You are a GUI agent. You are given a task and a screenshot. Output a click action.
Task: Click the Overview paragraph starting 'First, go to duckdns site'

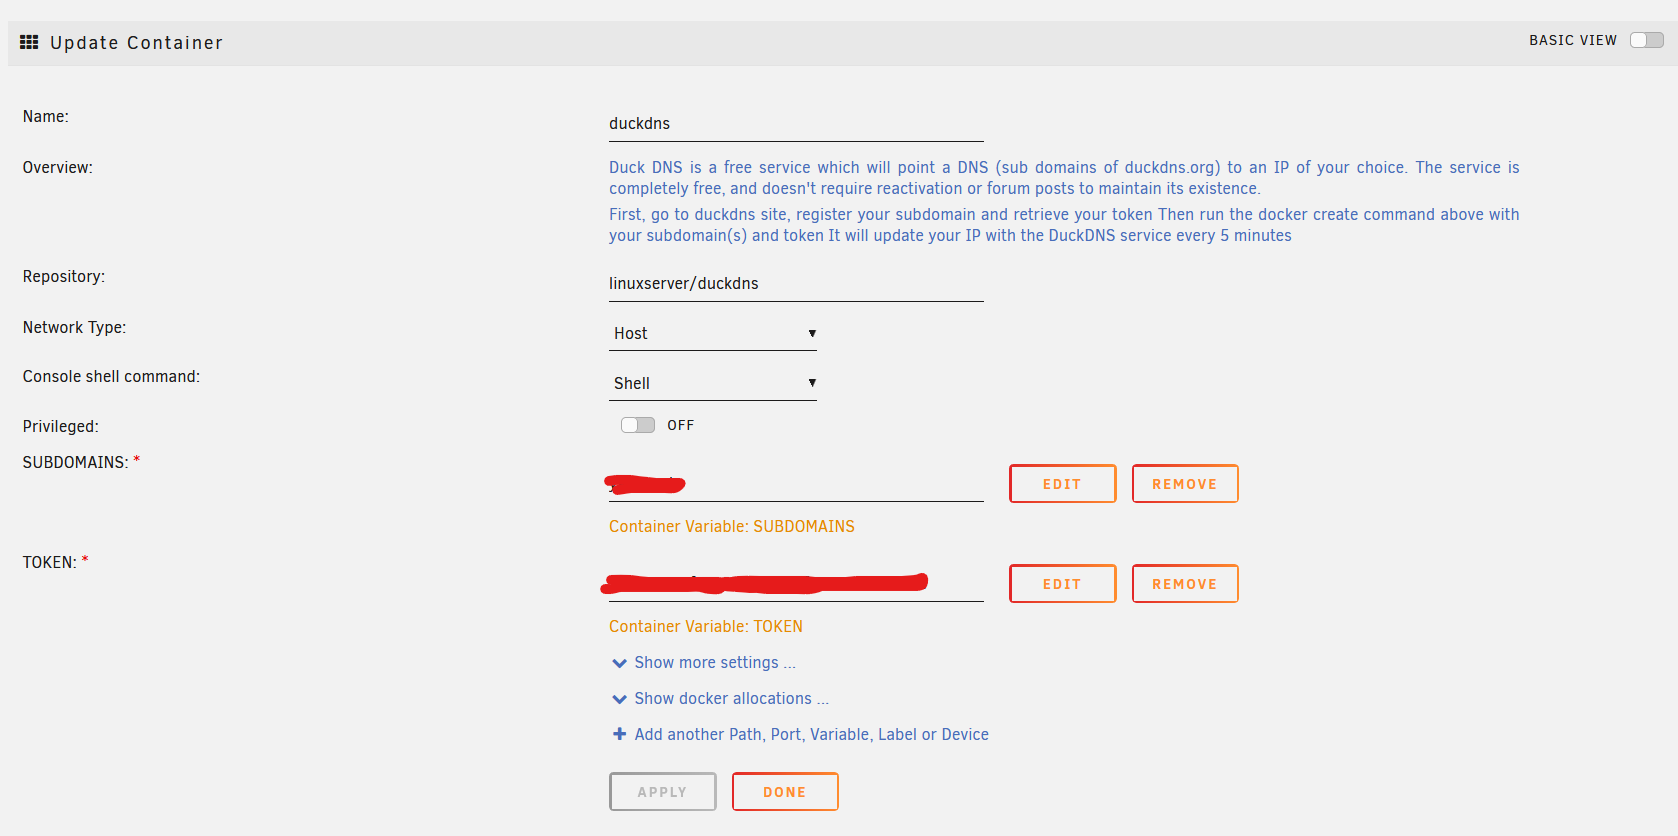[x=1064, y=225]
